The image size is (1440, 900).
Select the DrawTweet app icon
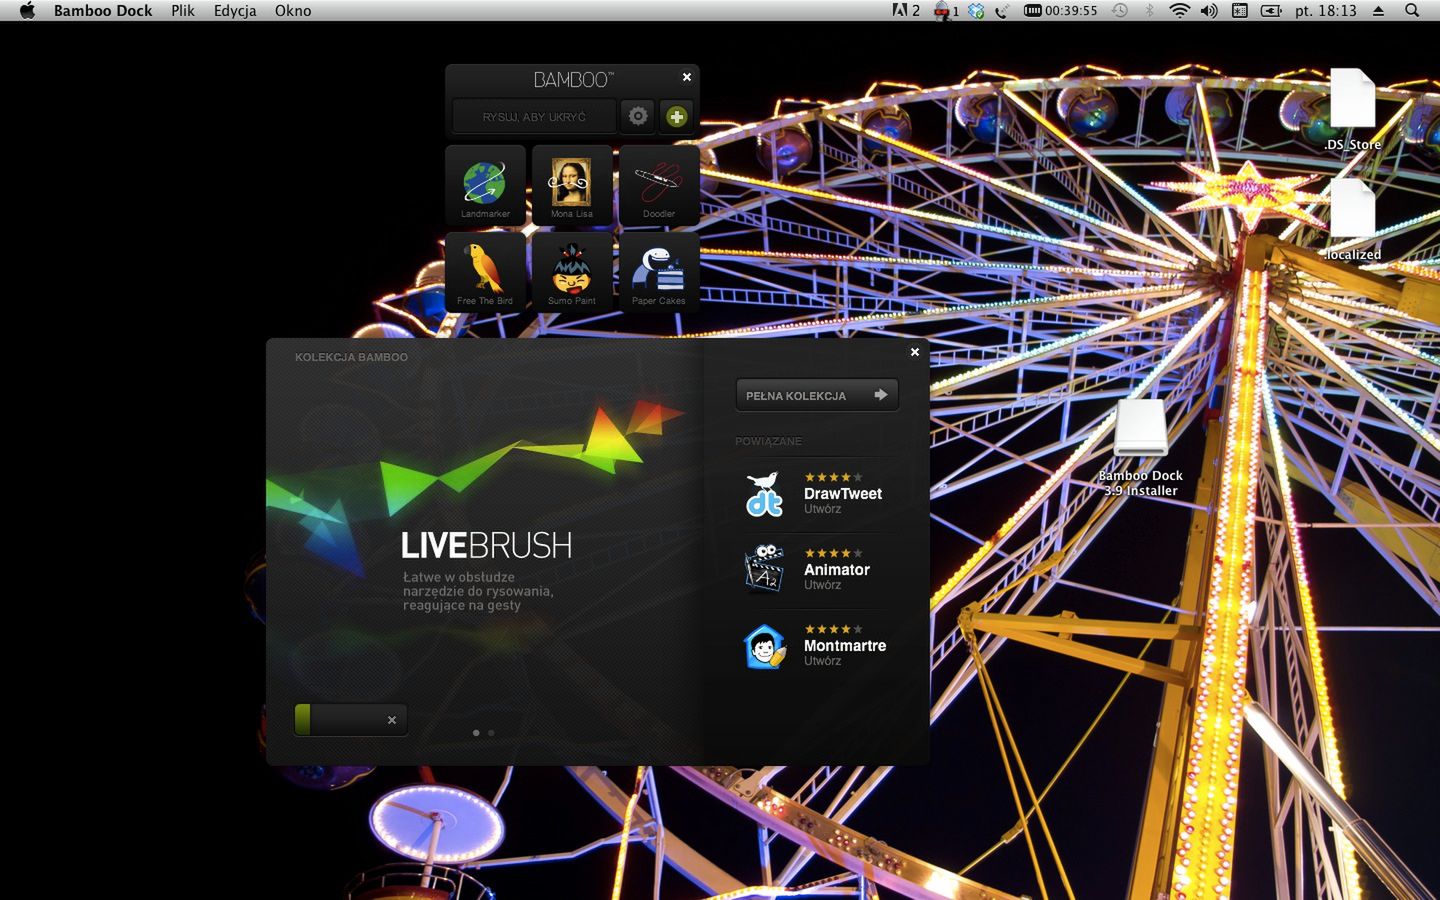click(x=764, y=493)
